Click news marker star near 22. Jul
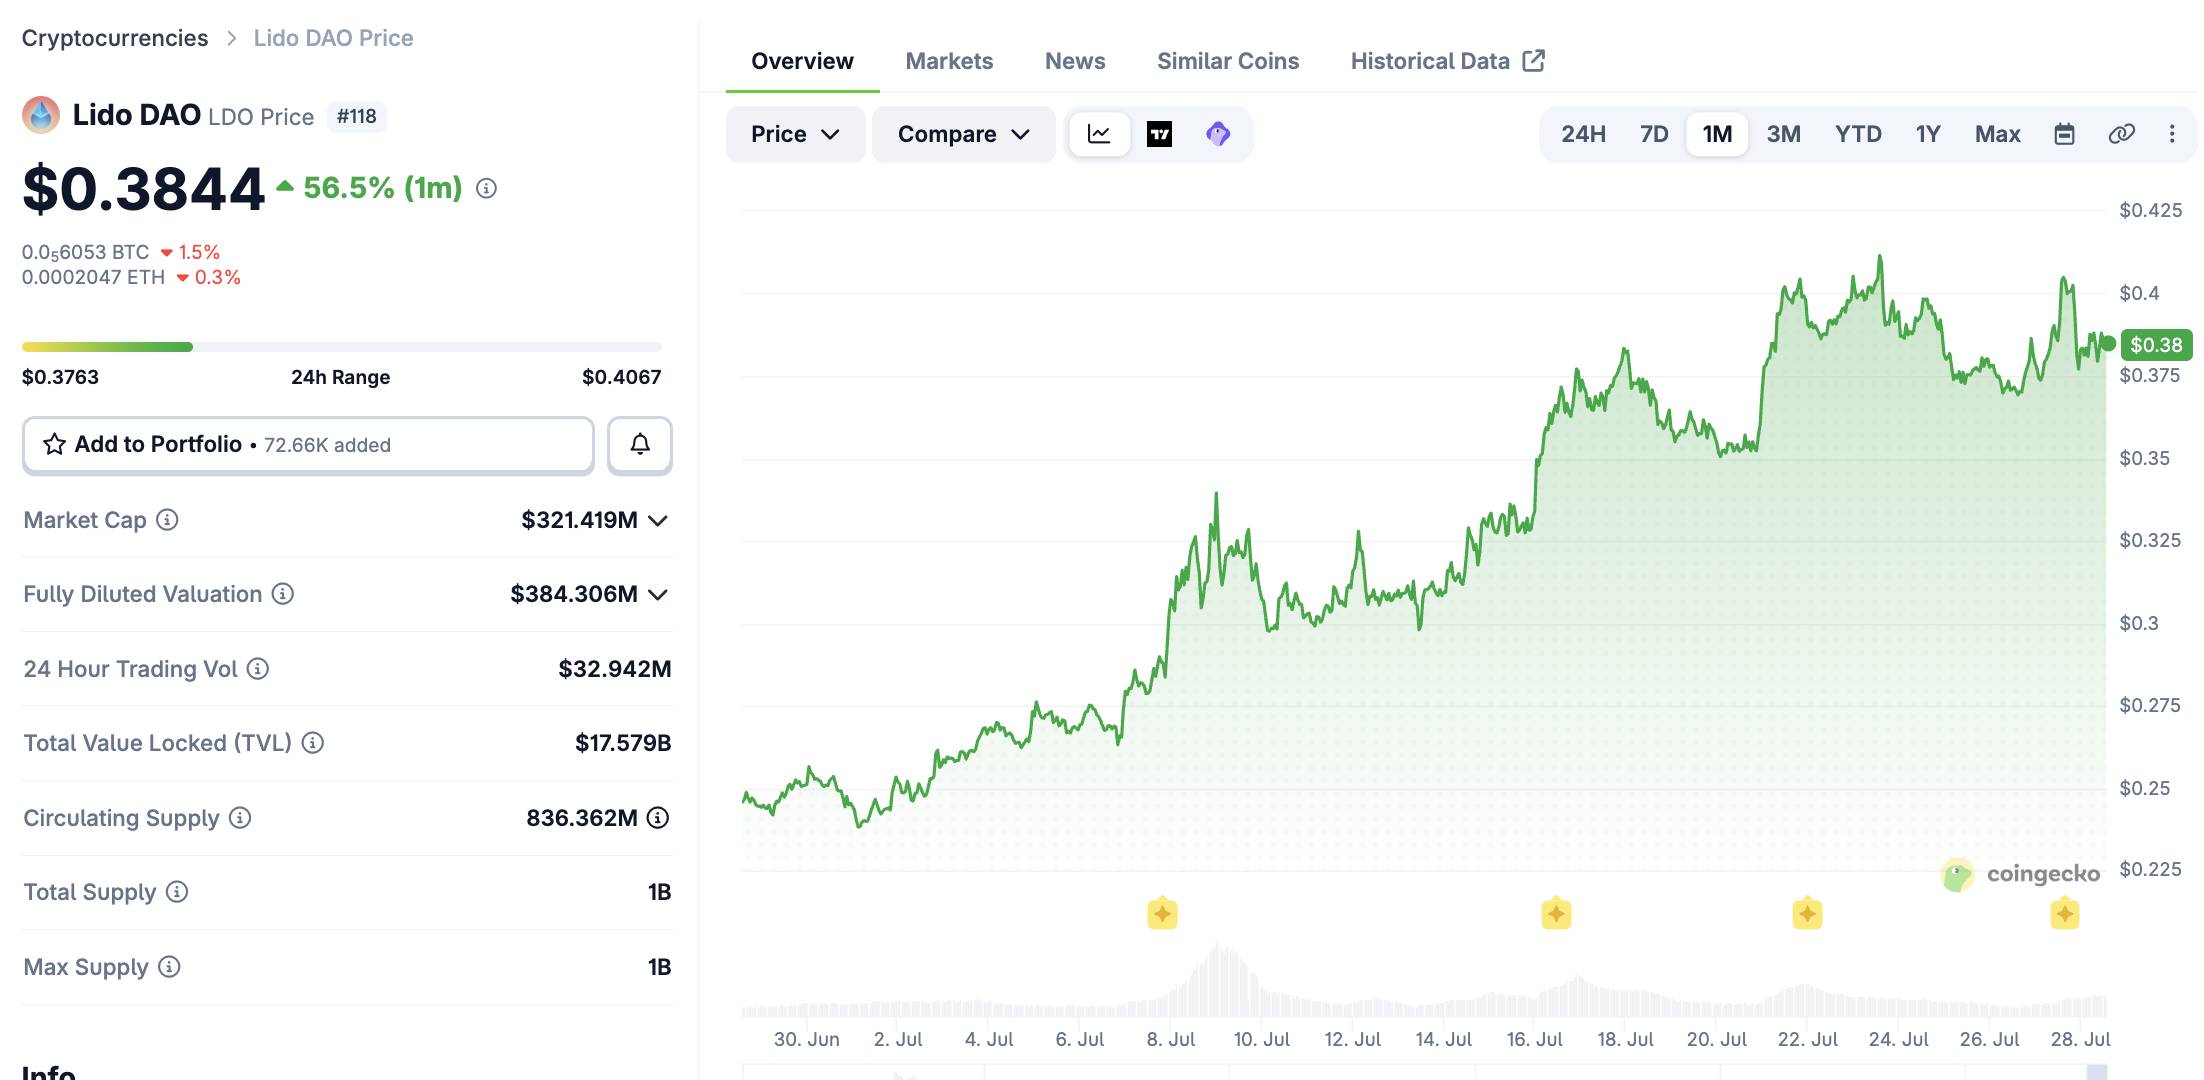Image resolution: width=2204 pixels, height=1080 pixels. (x=1807, y=914)
